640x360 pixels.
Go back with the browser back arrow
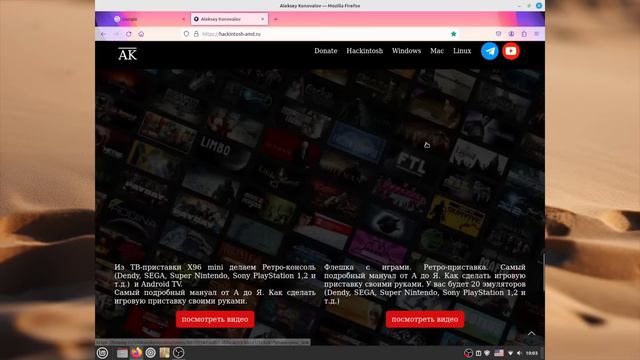(103, 34)
